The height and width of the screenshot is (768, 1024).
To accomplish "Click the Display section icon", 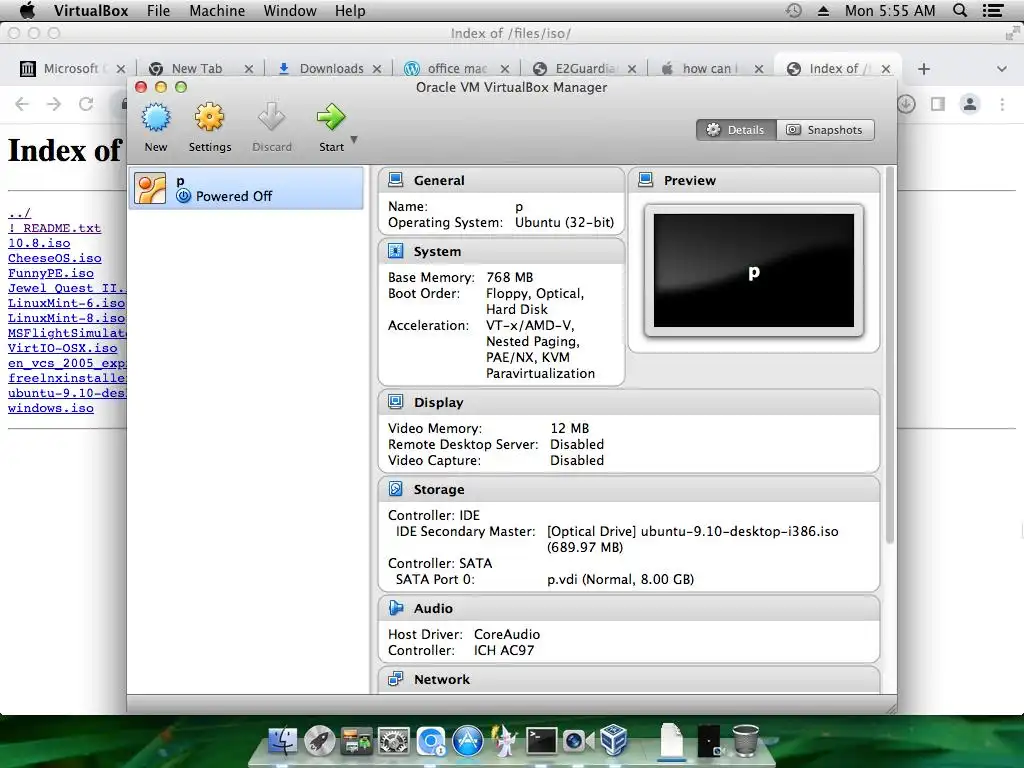I will (x=395, y=402).
